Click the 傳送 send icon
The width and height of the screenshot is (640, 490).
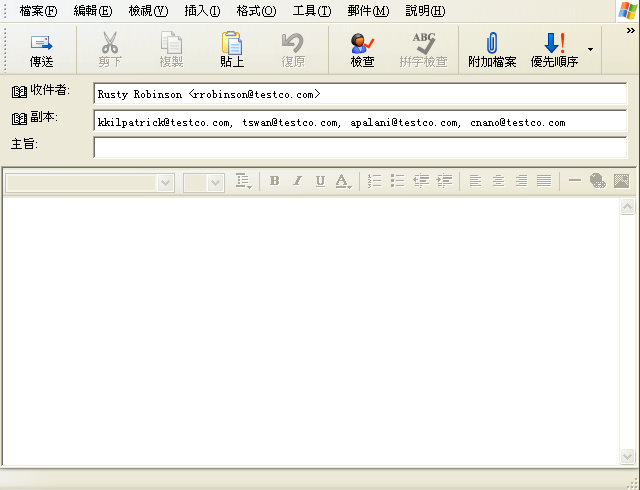[41, 43]
